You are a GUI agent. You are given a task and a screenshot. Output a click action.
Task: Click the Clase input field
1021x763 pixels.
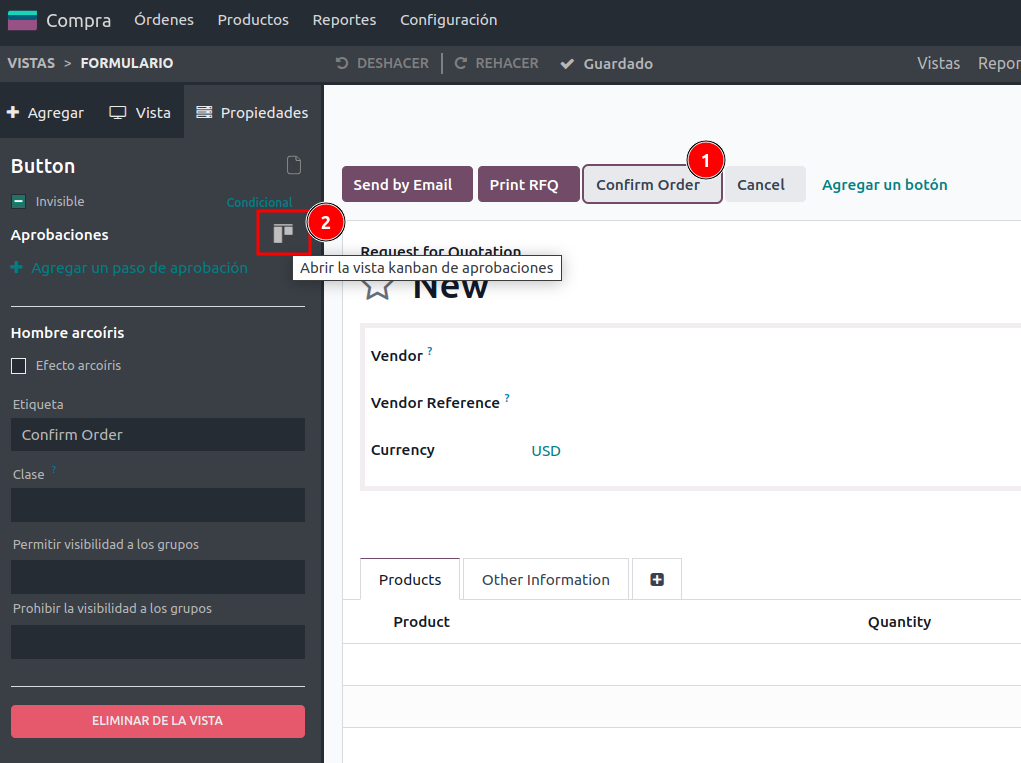click(158, 505)
